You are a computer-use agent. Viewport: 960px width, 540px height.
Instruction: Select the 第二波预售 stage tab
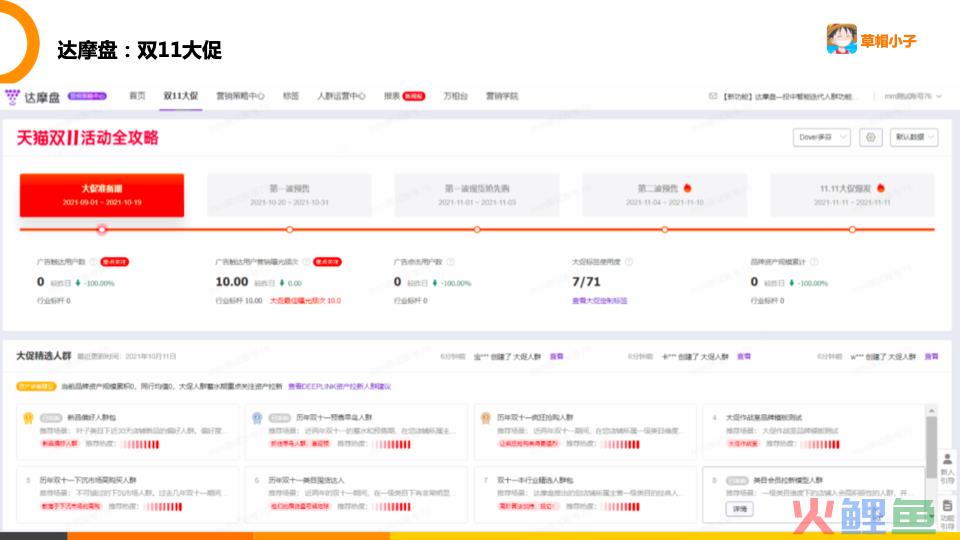coord(664,195)
